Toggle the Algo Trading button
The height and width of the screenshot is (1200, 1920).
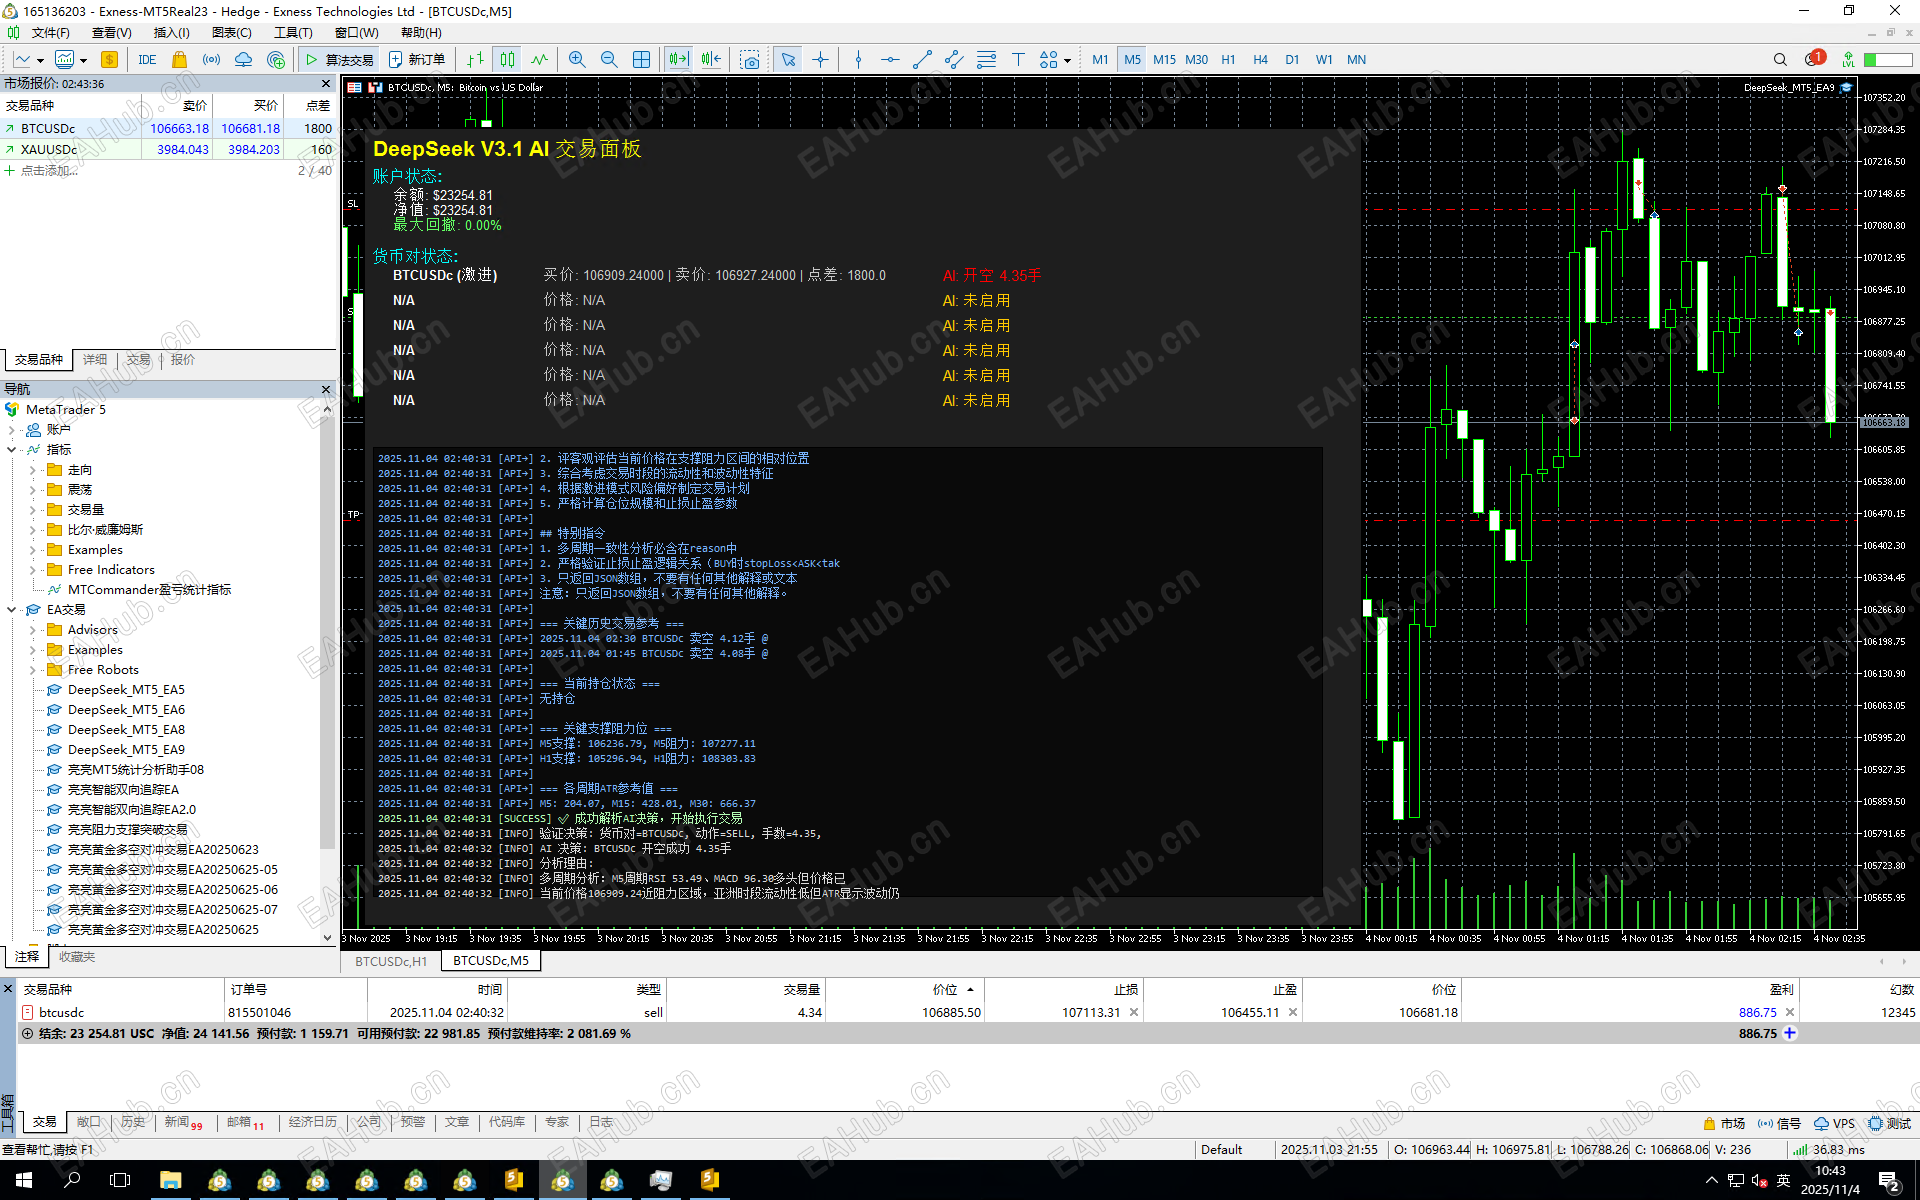[338, 60]
